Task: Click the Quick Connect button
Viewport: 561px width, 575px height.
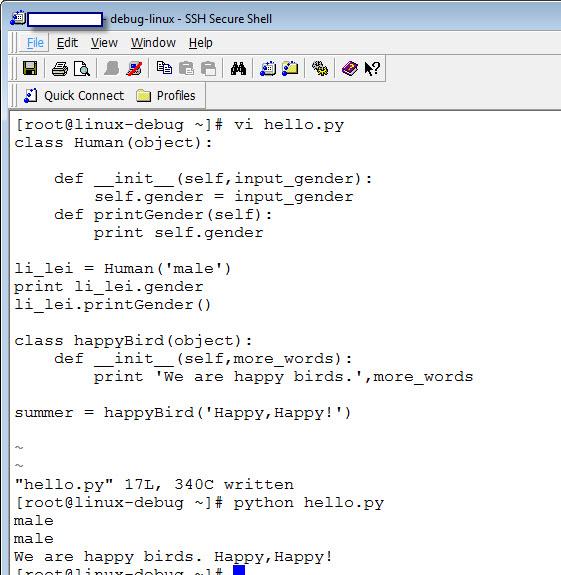Action: coord(74,96)
